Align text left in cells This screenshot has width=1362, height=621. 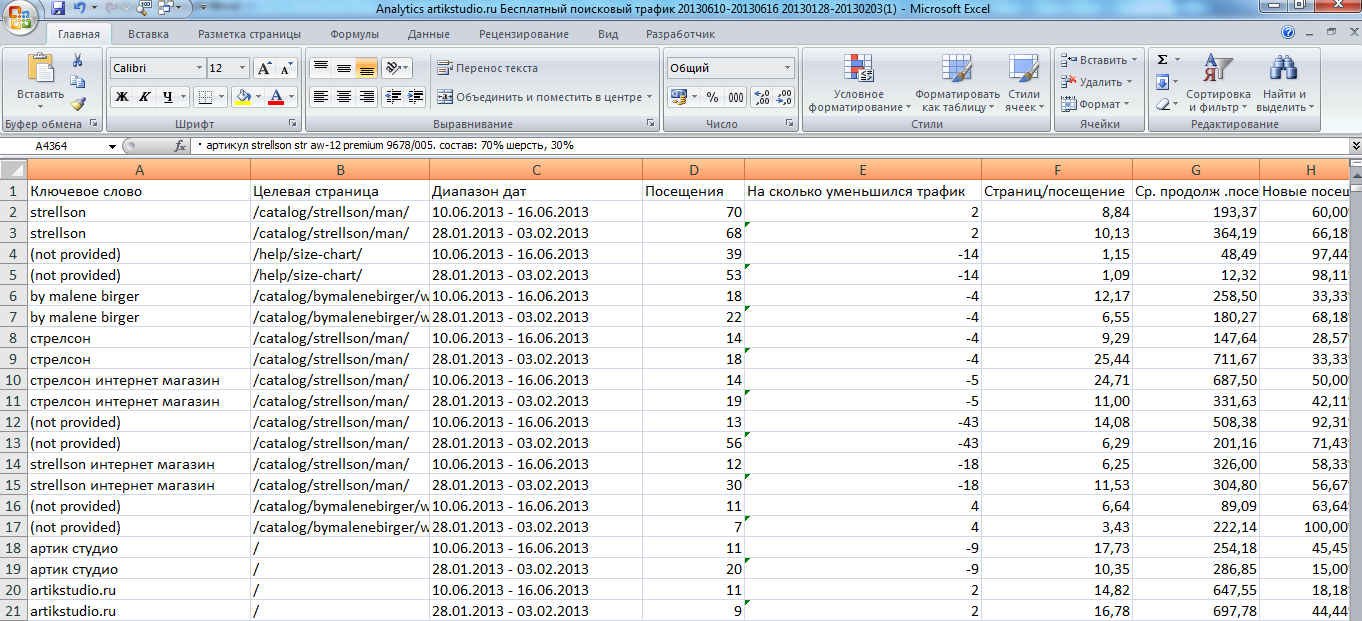pyautogui.click(x=320, y=97)
